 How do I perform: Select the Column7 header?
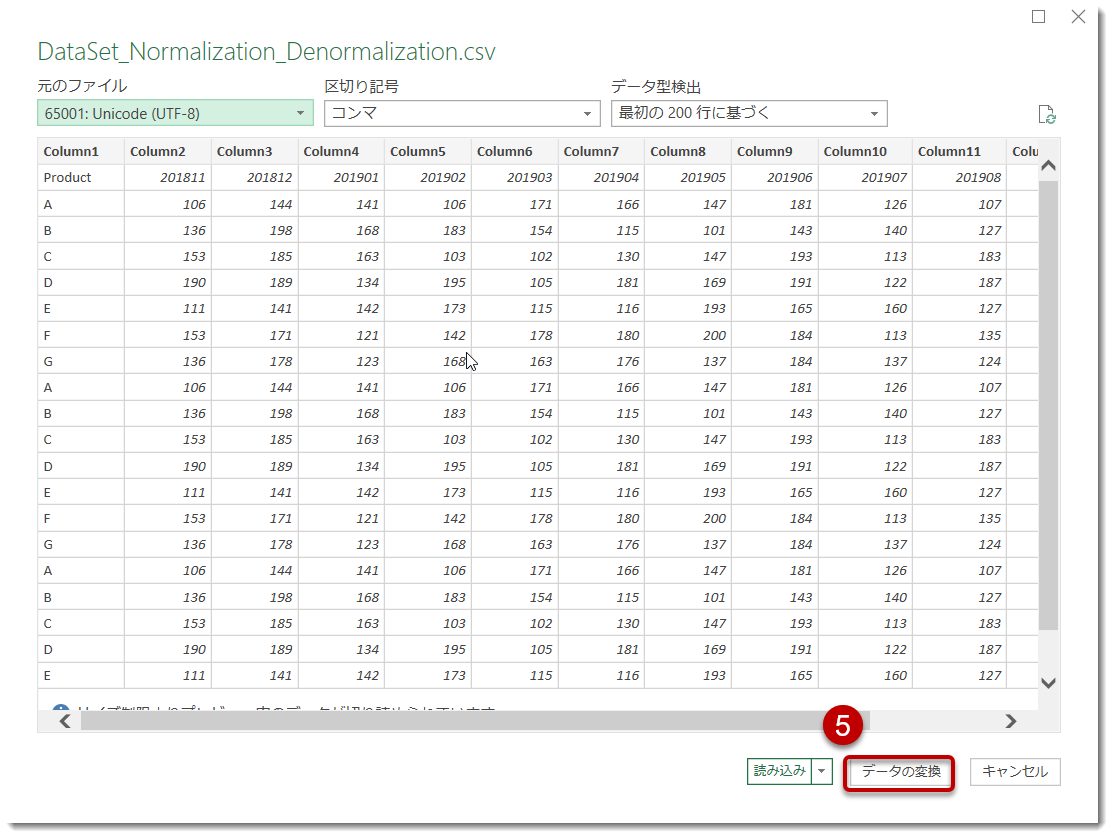[601, 152]
